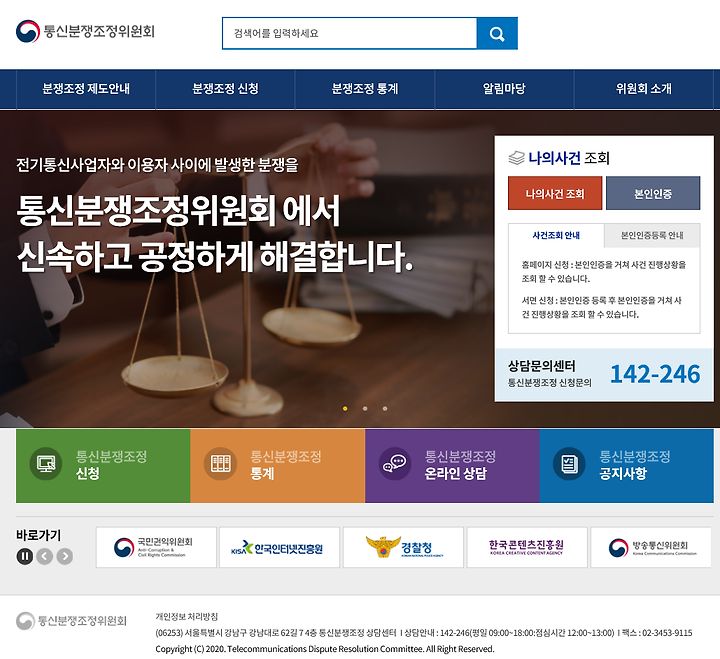The image size is (720, 659).
Task: Pause the 바로가기 banner rotation
Action: click(x=25, y=556)
